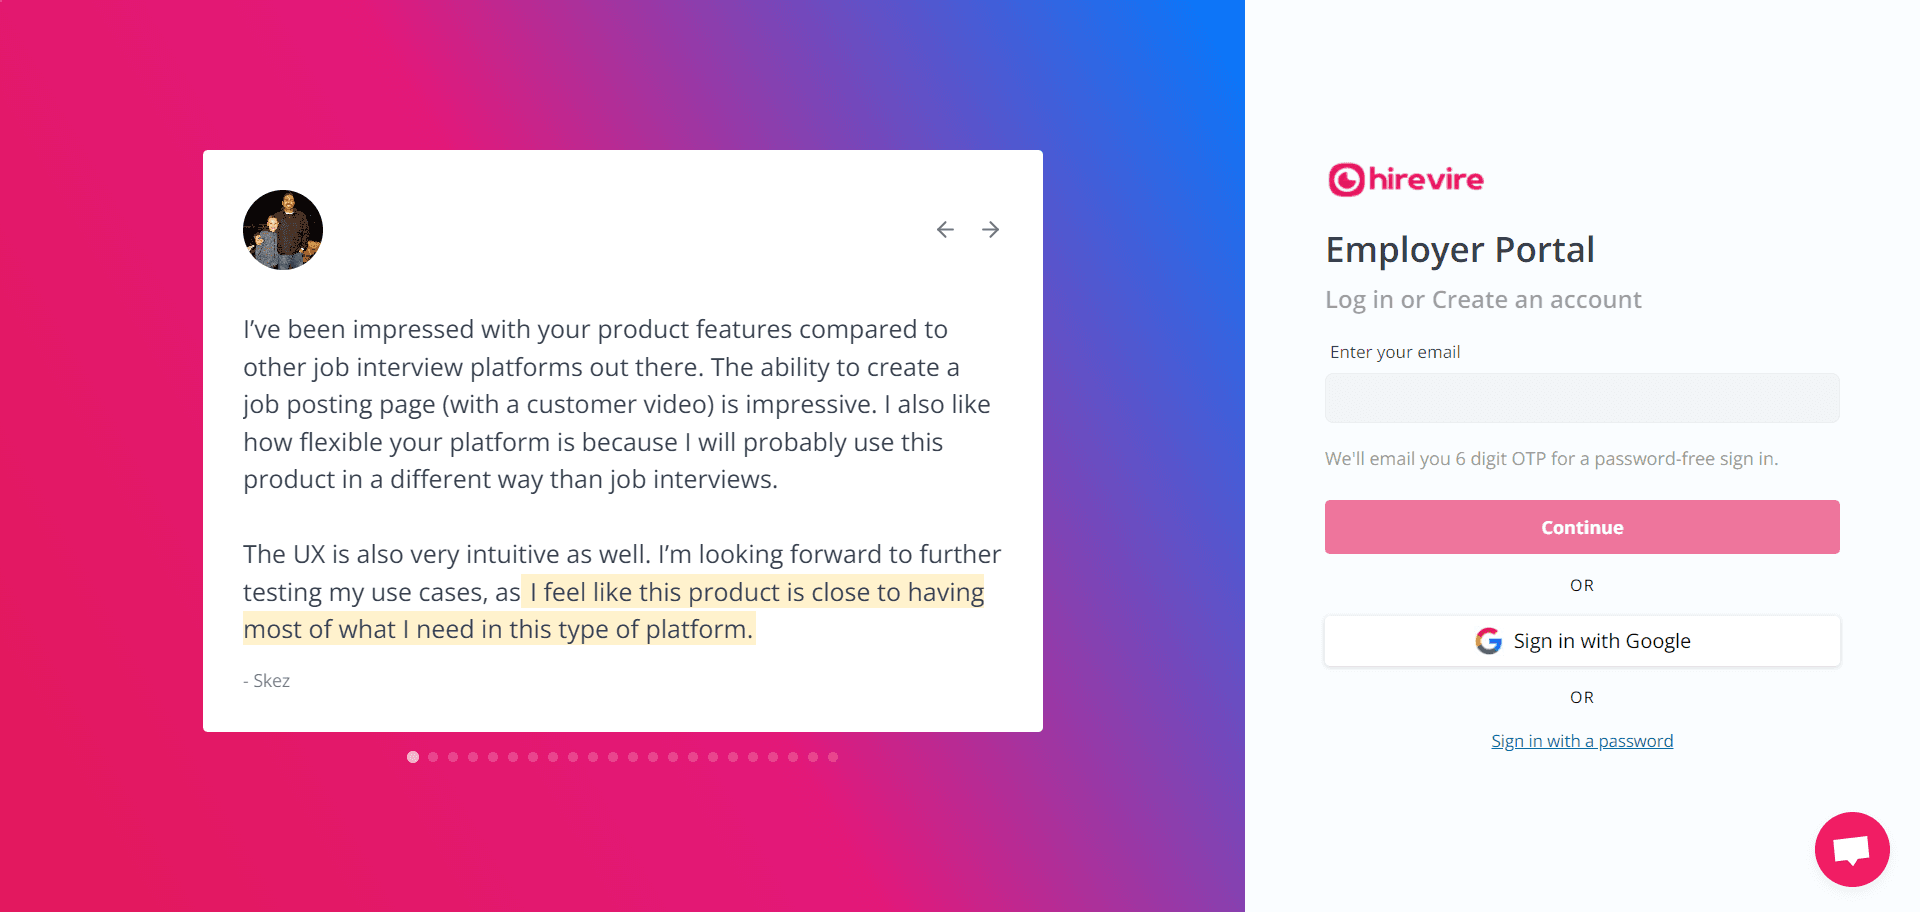Screen dimensions: 1920x912
Task: Select the second-to-last carousel dot
Action: point(813,757)
